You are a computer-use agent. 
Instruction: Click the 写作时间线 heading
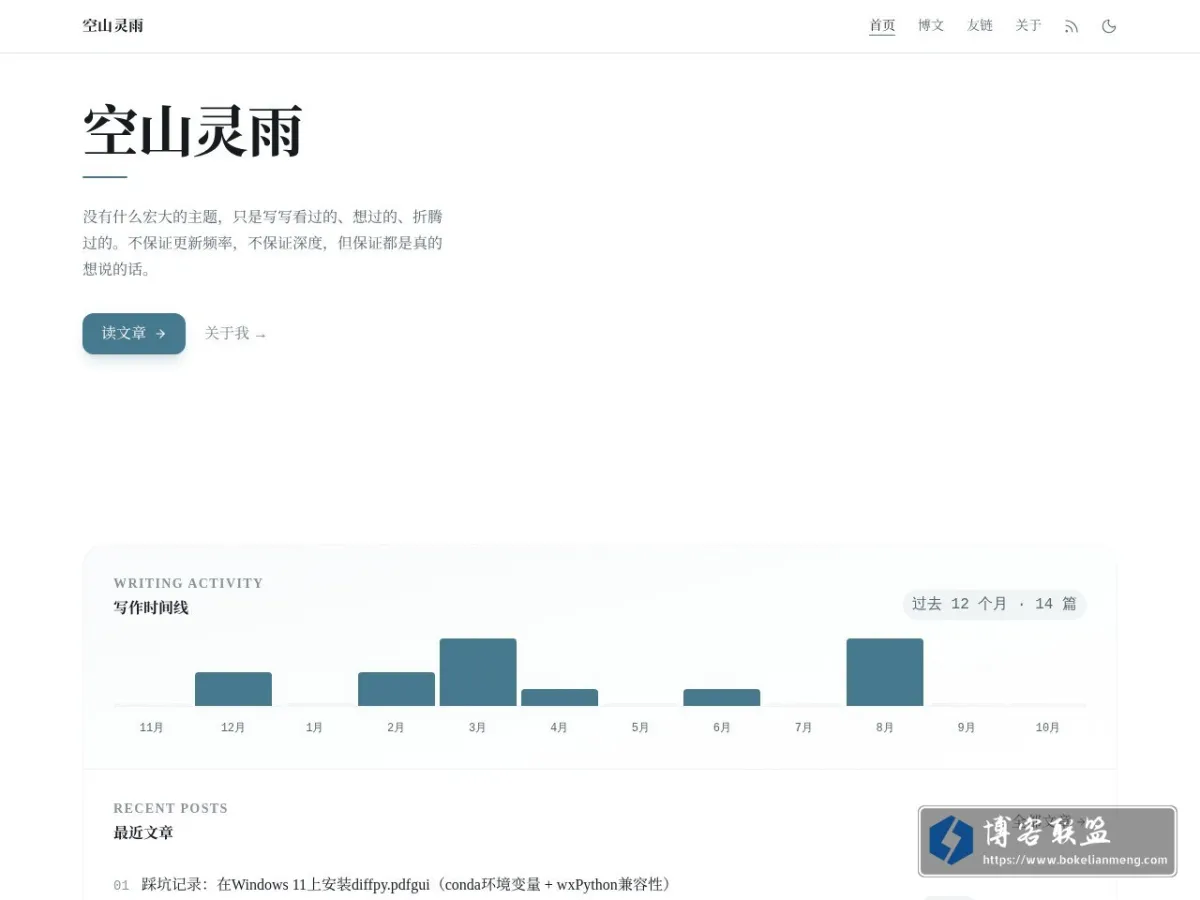151,608
